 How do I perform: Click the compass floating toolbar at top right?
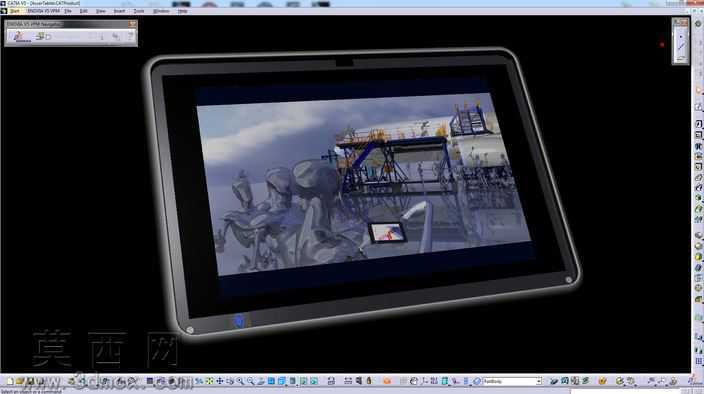[x=680, y=41]
